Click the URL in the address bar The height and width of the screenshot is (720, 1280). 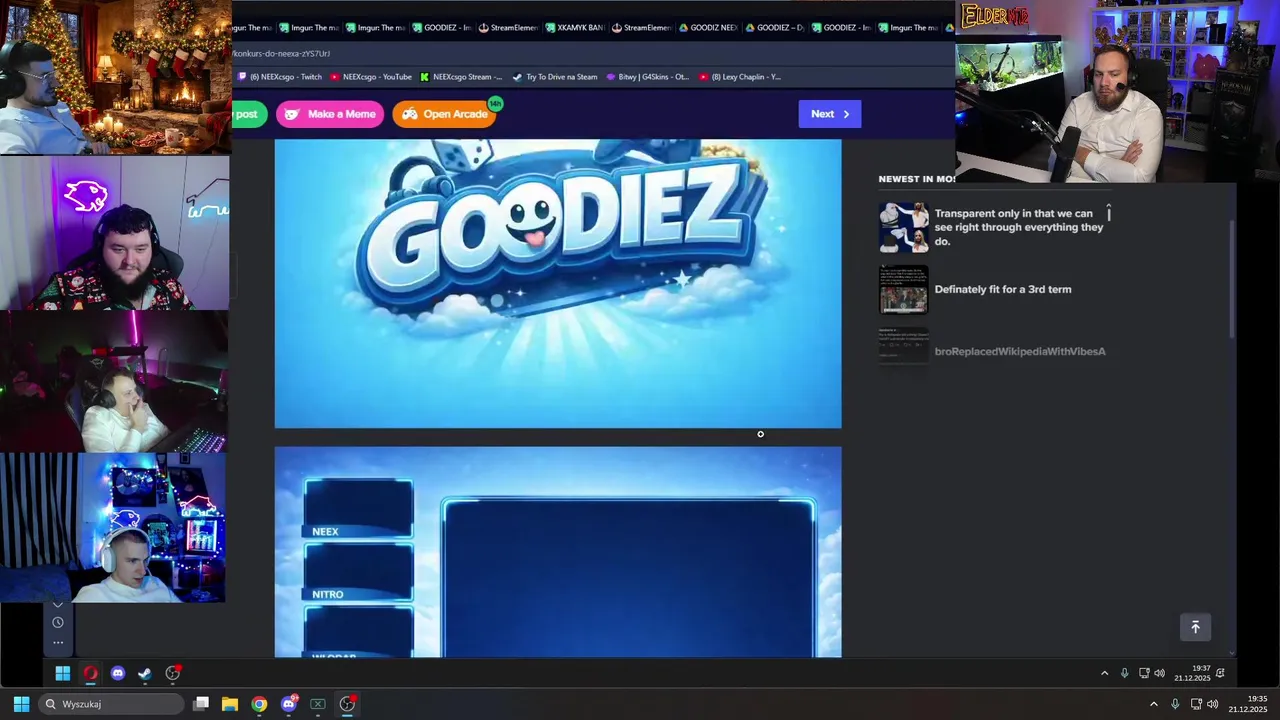(x=282, y=53)
